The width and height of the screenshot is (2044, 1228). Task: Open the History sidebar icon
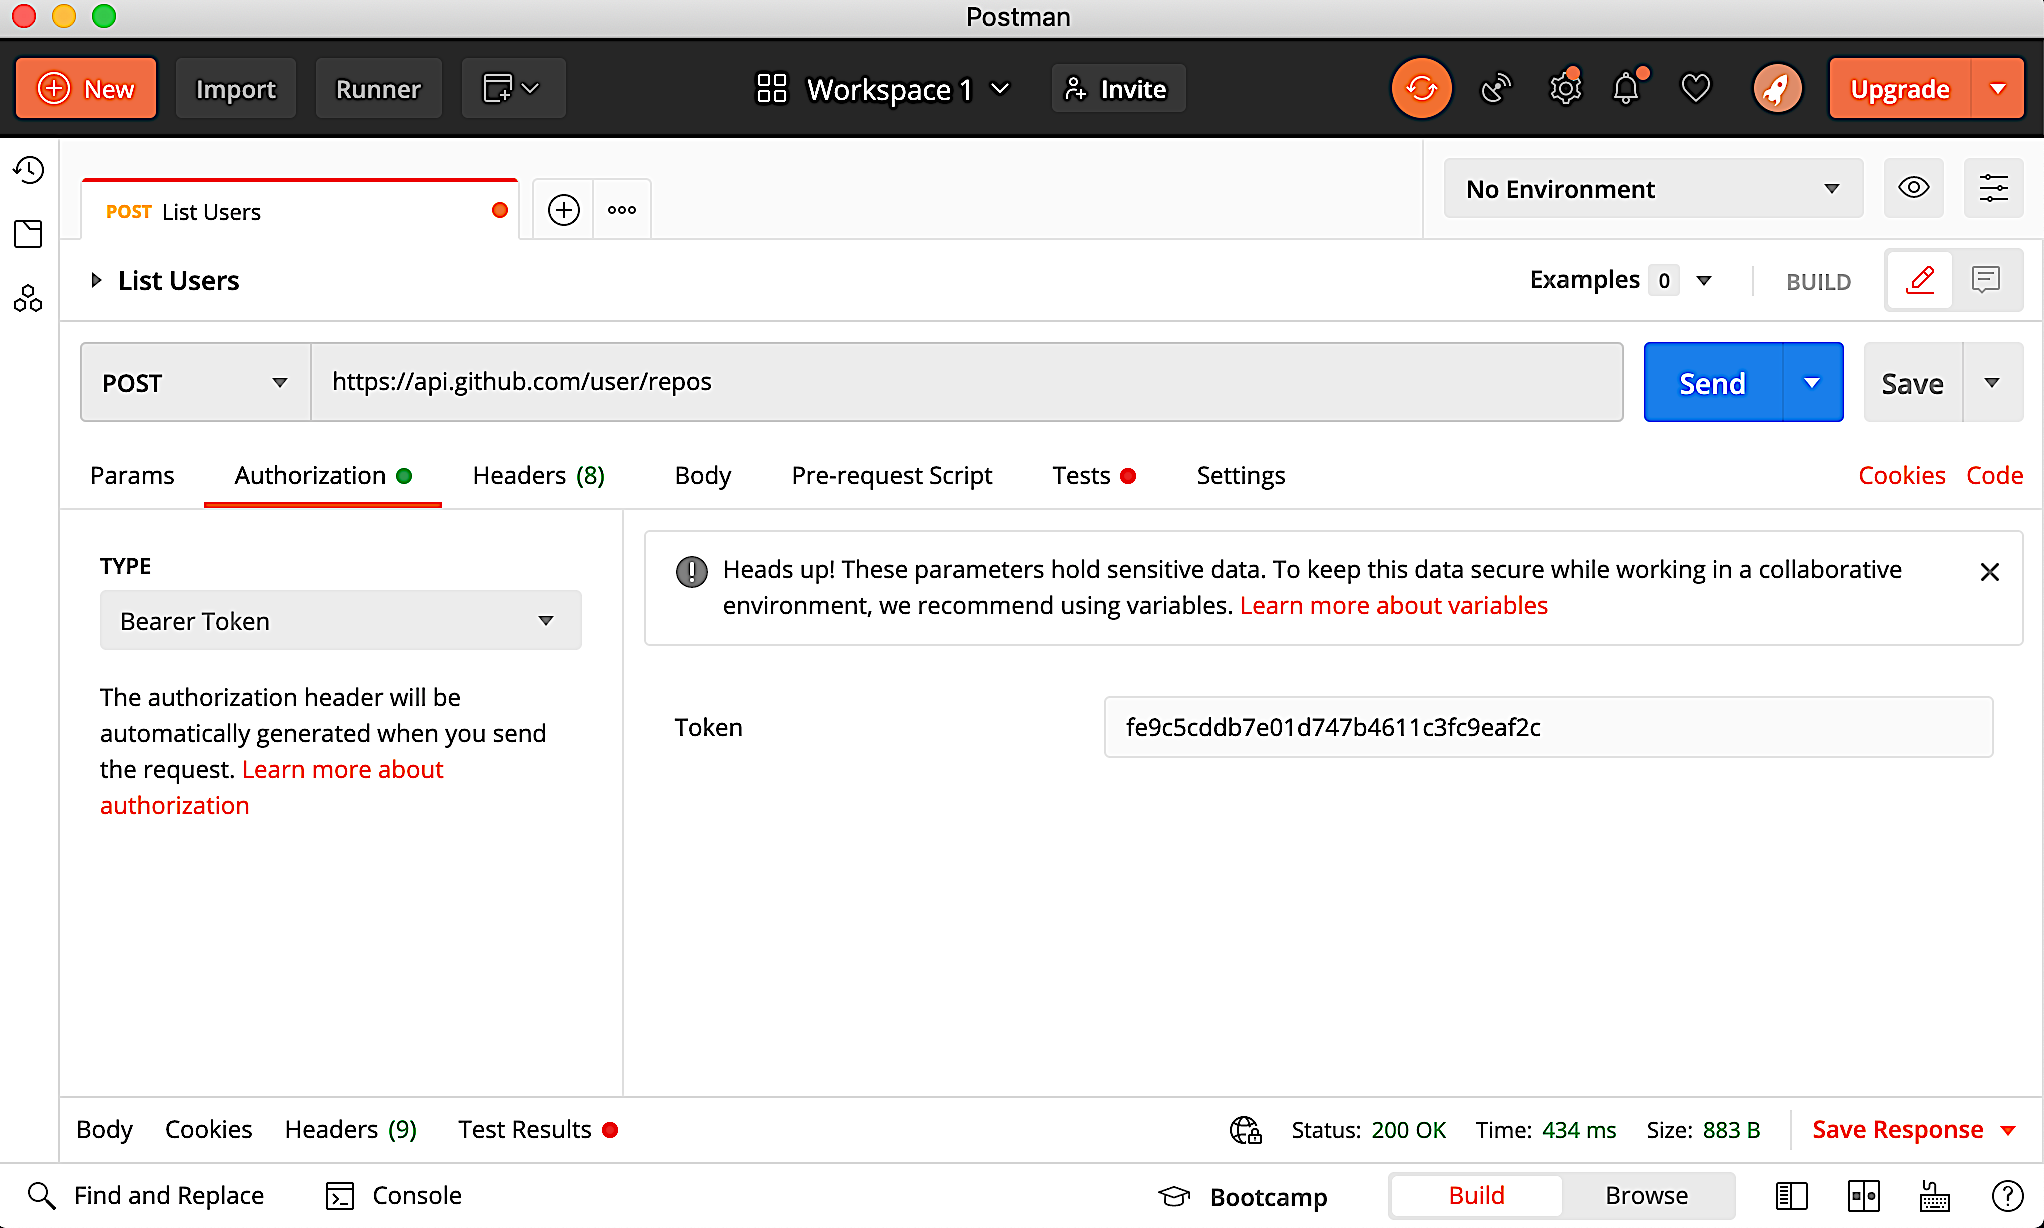[28, 170]
